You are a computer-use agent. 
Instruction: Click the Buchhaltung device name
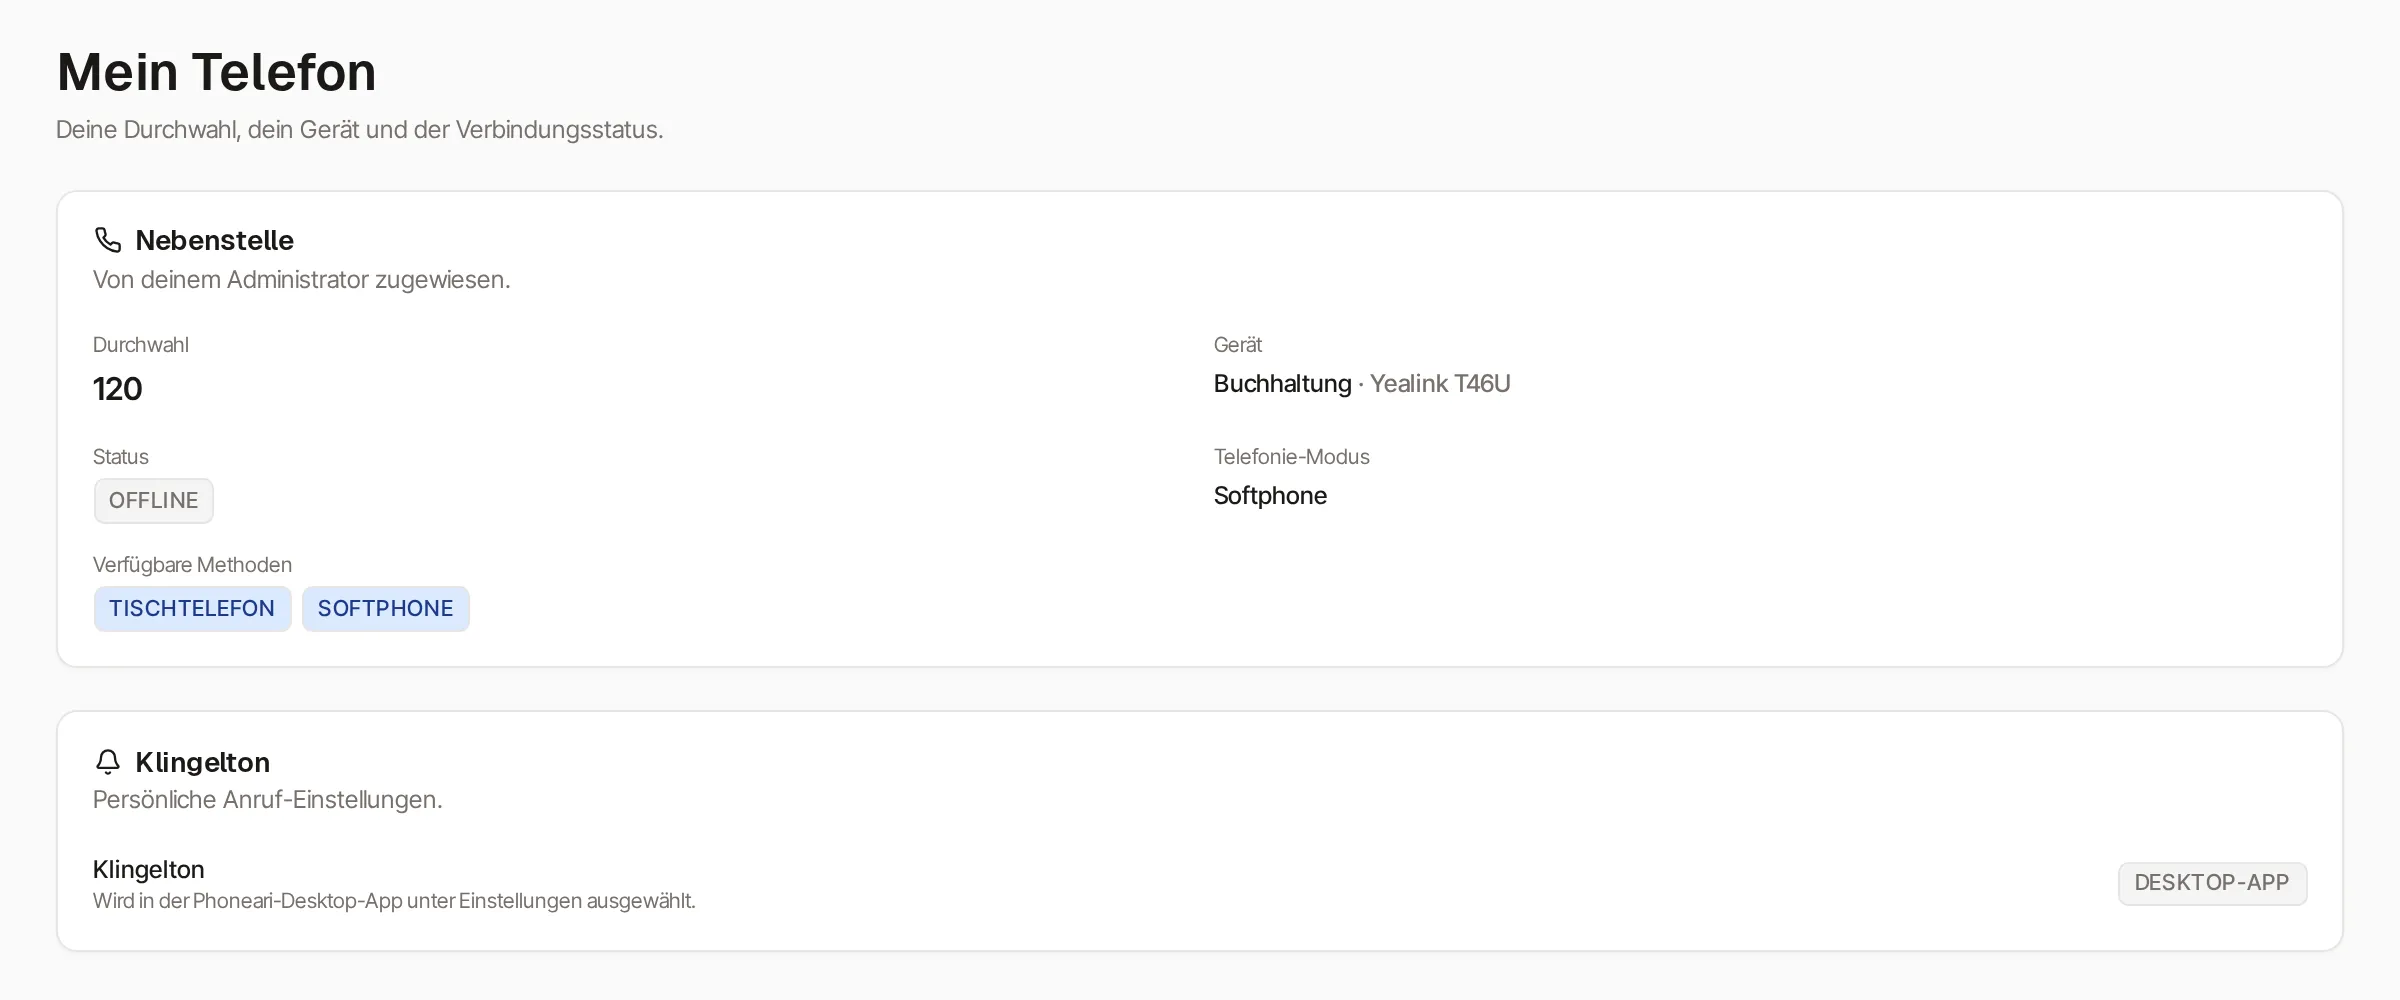(x=1282, y=384)
